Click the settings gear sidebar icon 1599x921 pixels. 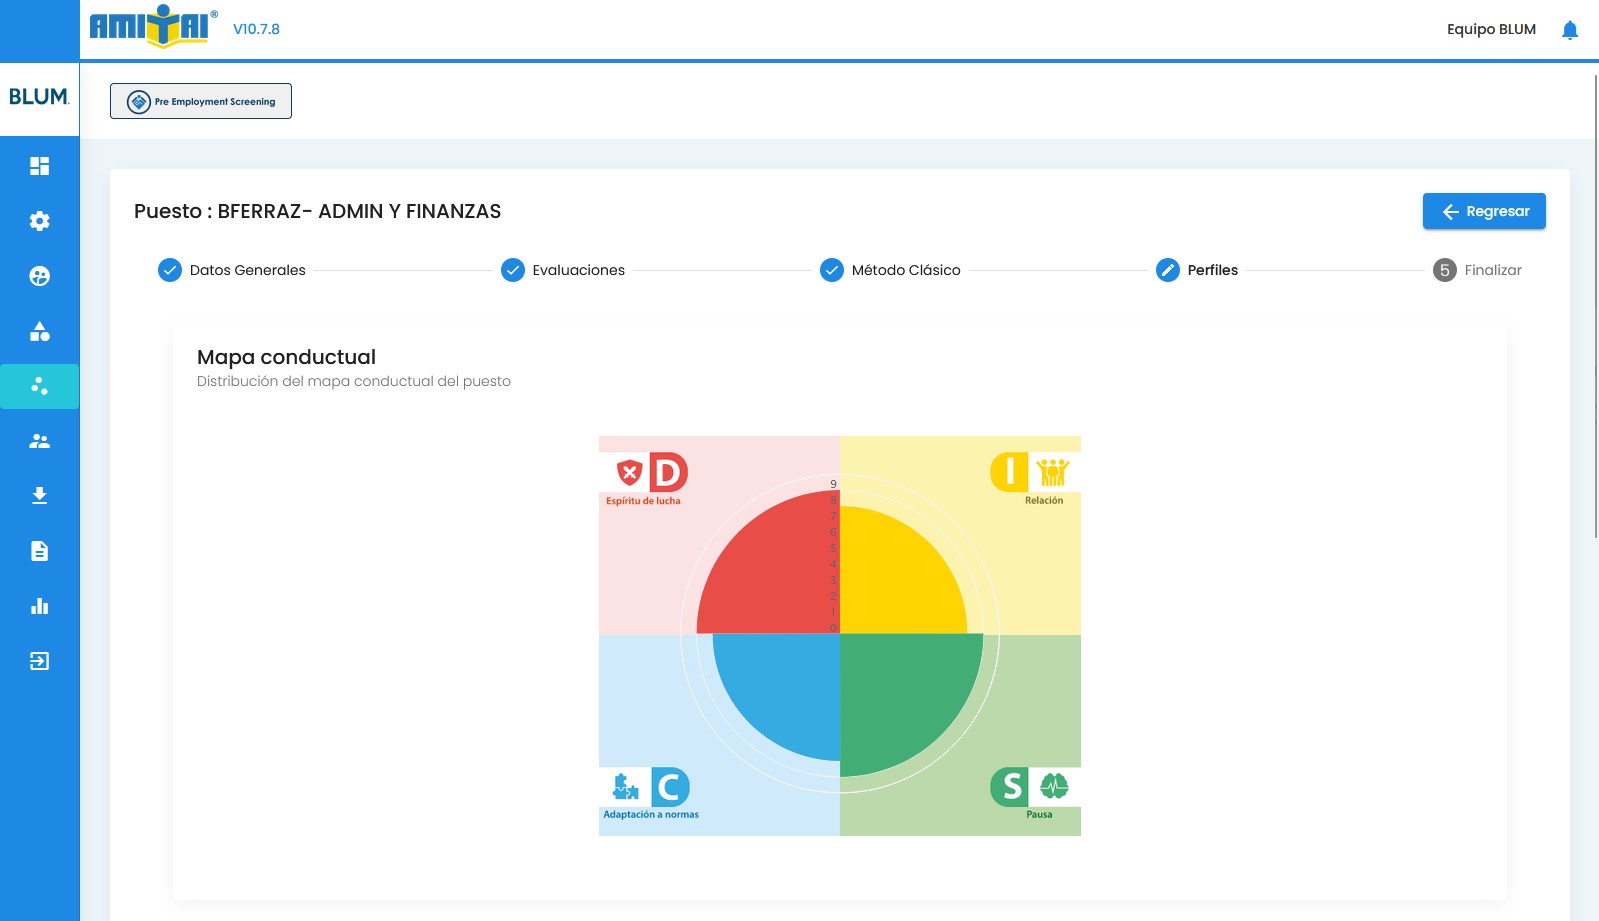tap(39, 221)
